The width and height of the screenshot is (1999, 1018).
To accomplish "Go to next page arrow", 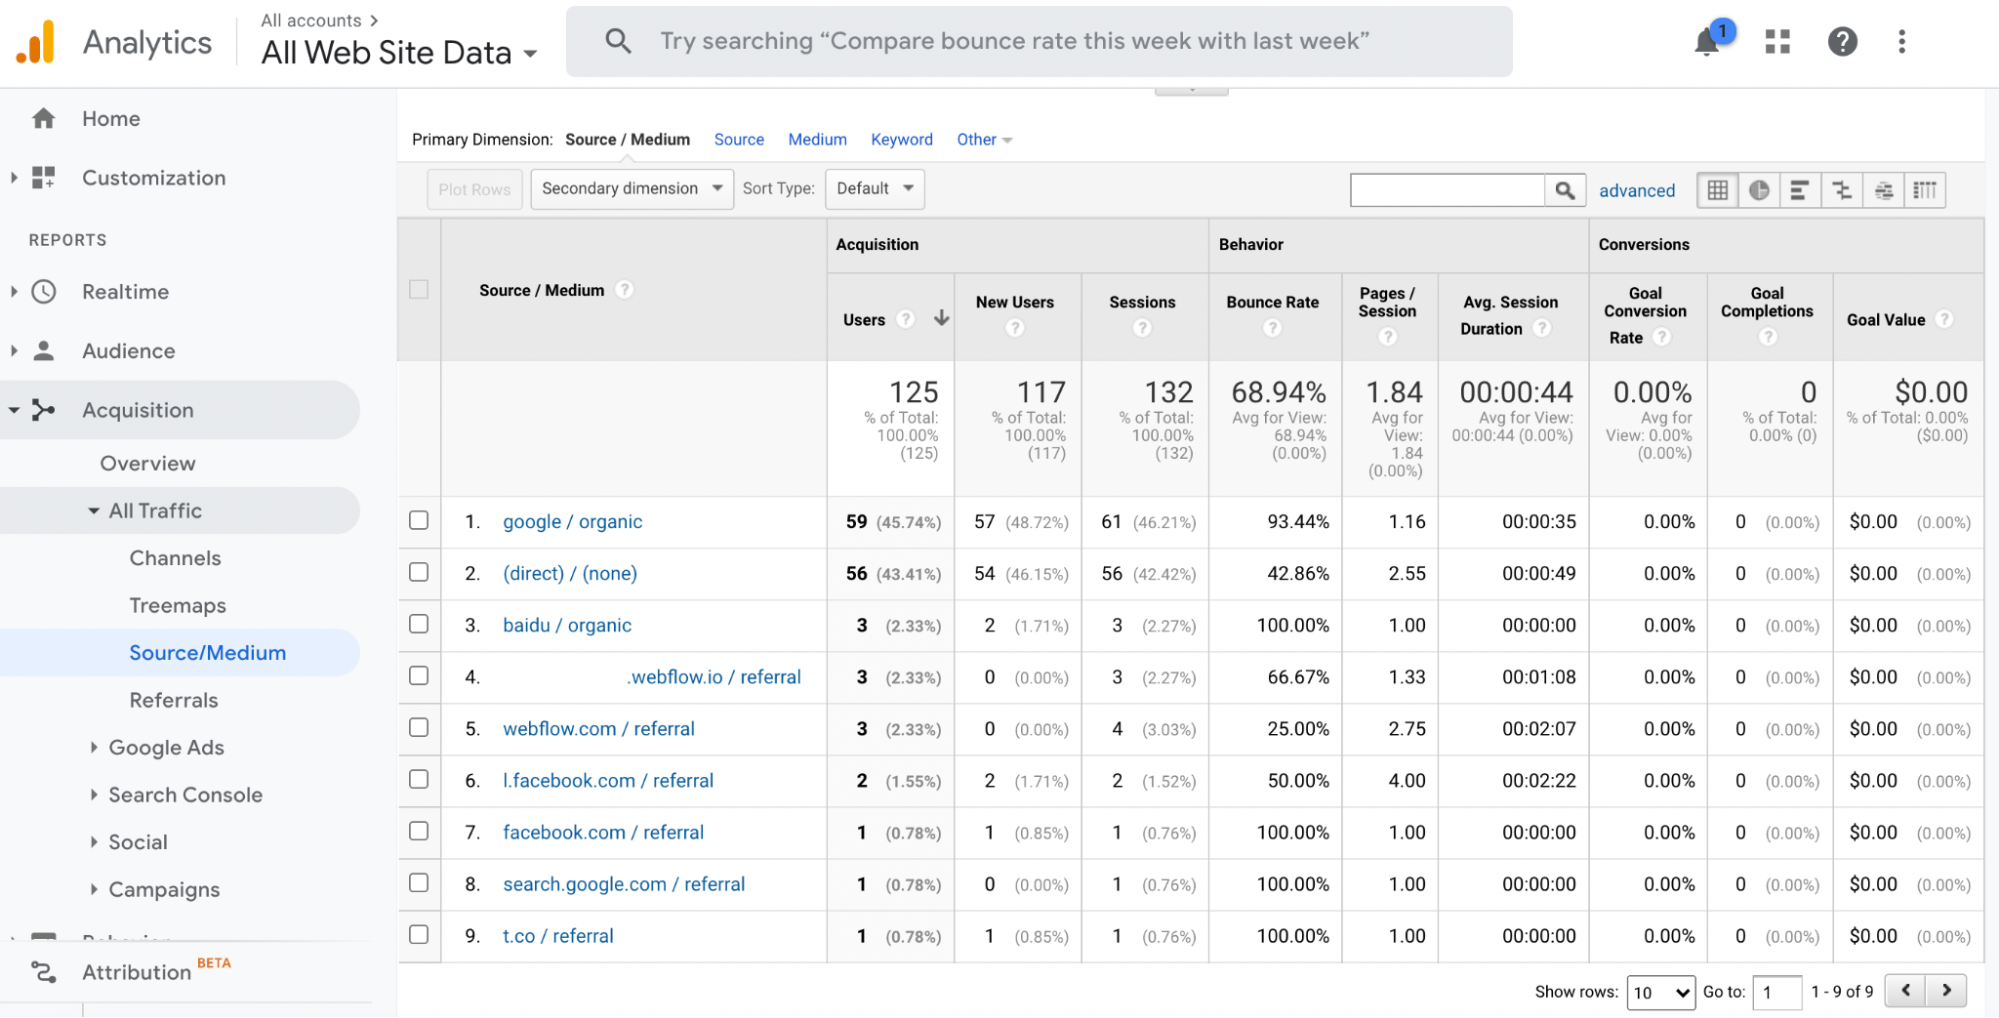I will pos(1946,990).
